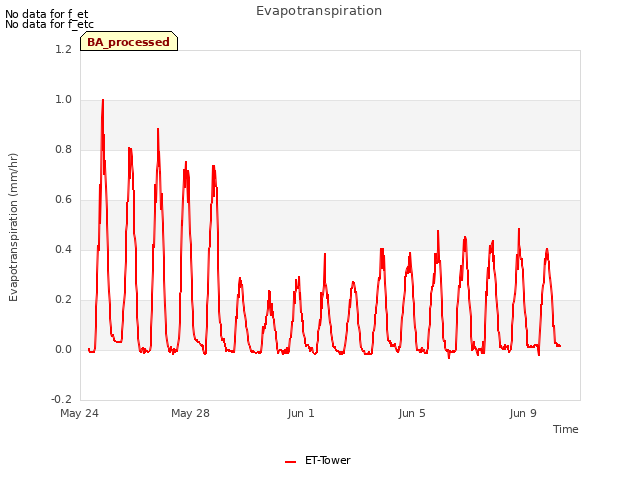Click the 0.8 y-axis tick label
This screenshot has height=480, width=640.
(x=63, y=149)
